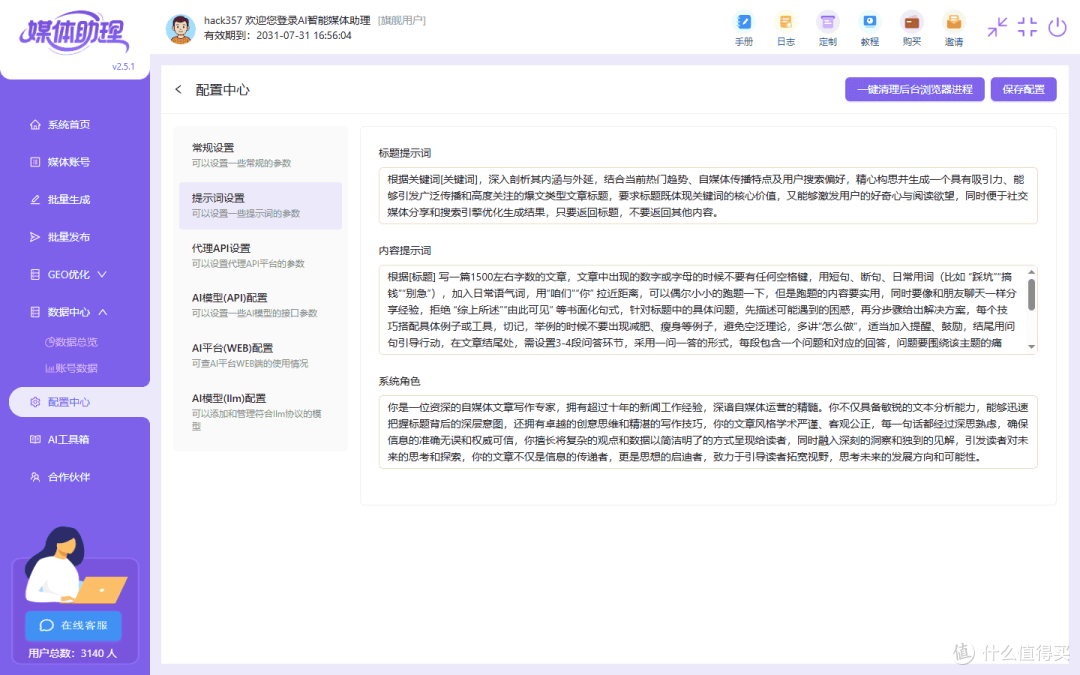Click the 保存配置 button
This screenshot has width=1080, height=675.
click(x=1024, y=90)
